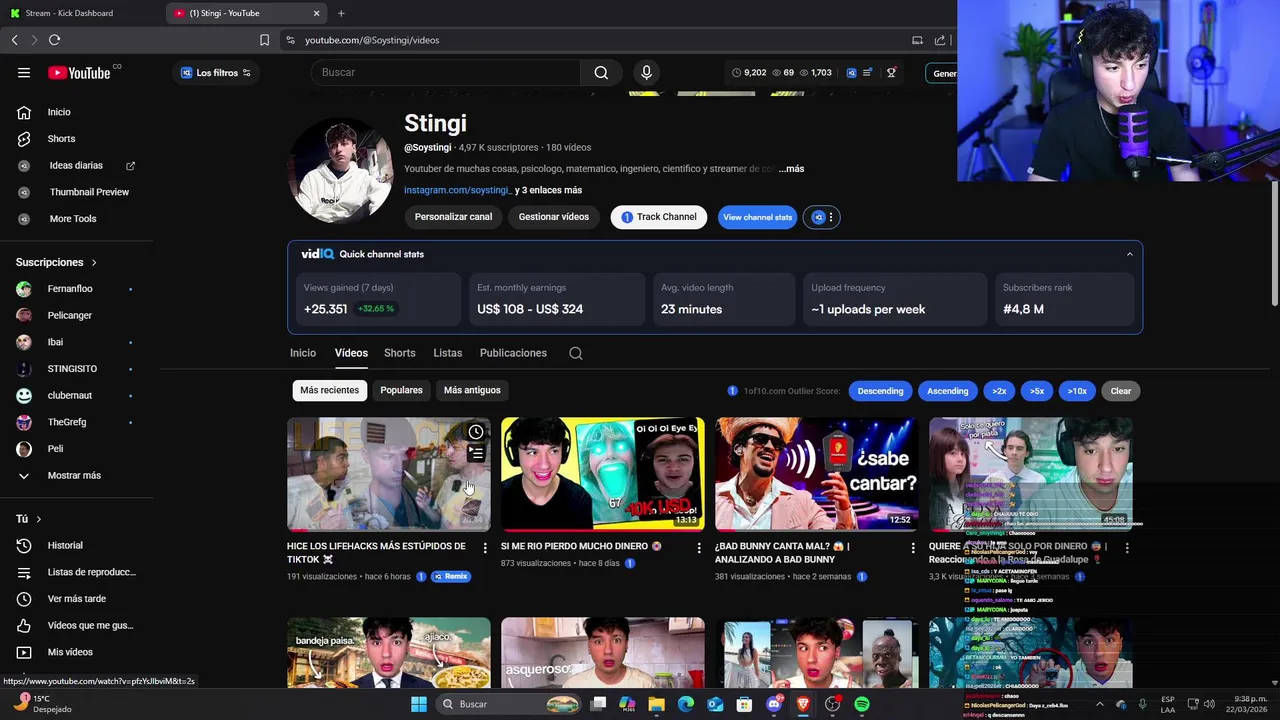Add first video to queue icon
1280x720 pixels.
tap(476, 453)
